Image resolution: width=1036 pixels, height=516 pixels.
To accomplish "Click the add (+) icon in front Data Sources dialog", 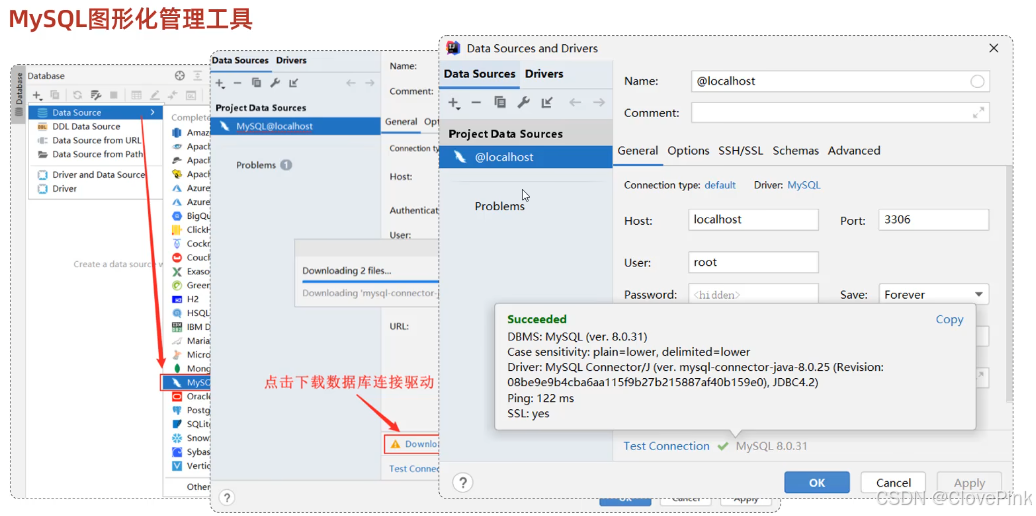I will click(454, 102).
